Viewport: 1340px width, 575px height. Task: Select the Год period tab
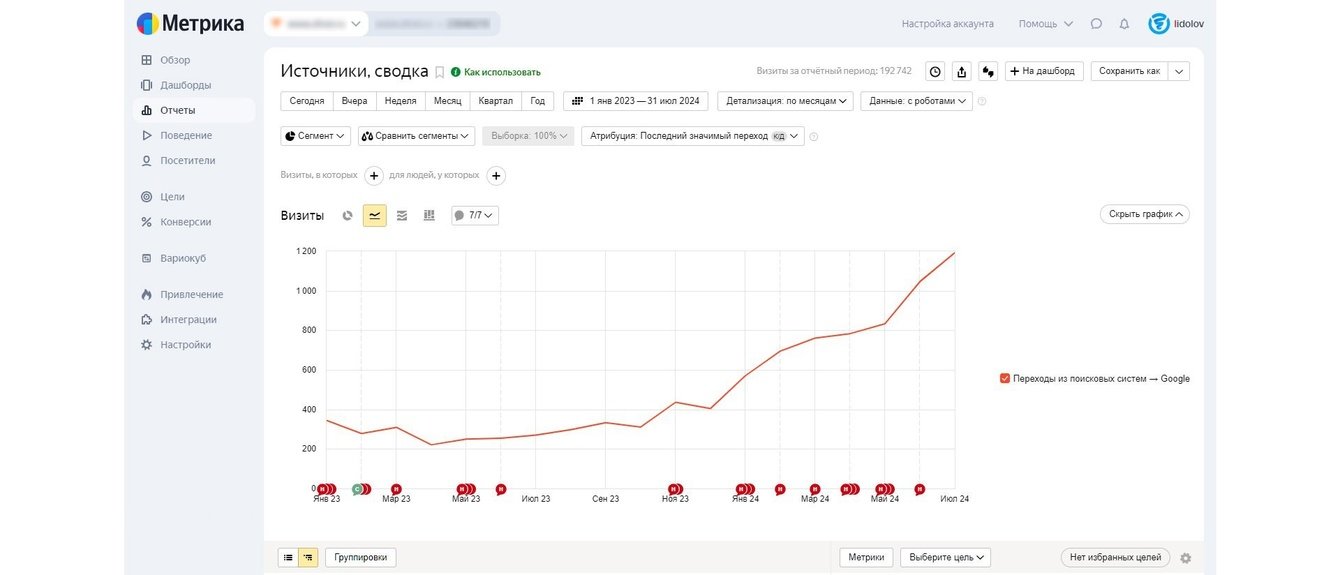(538, 101)
